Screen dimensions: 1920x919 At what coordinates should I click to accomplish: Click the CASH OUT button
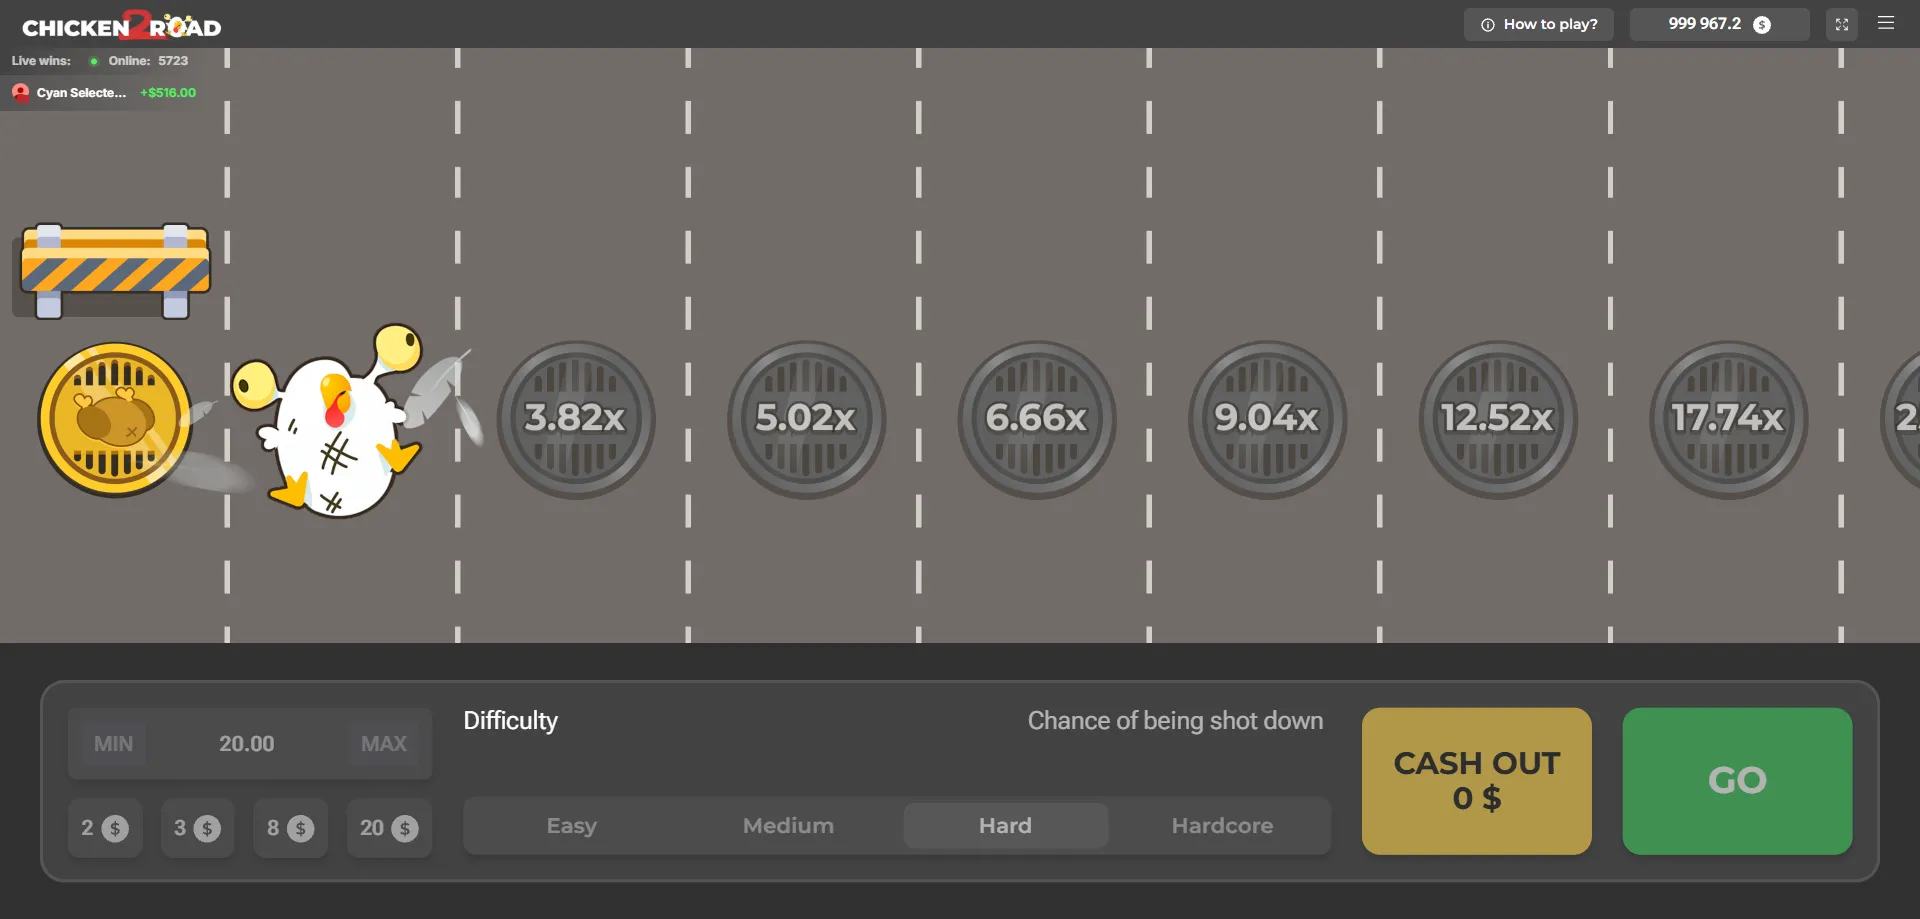pyautogui.click(x=1477, y=781)
